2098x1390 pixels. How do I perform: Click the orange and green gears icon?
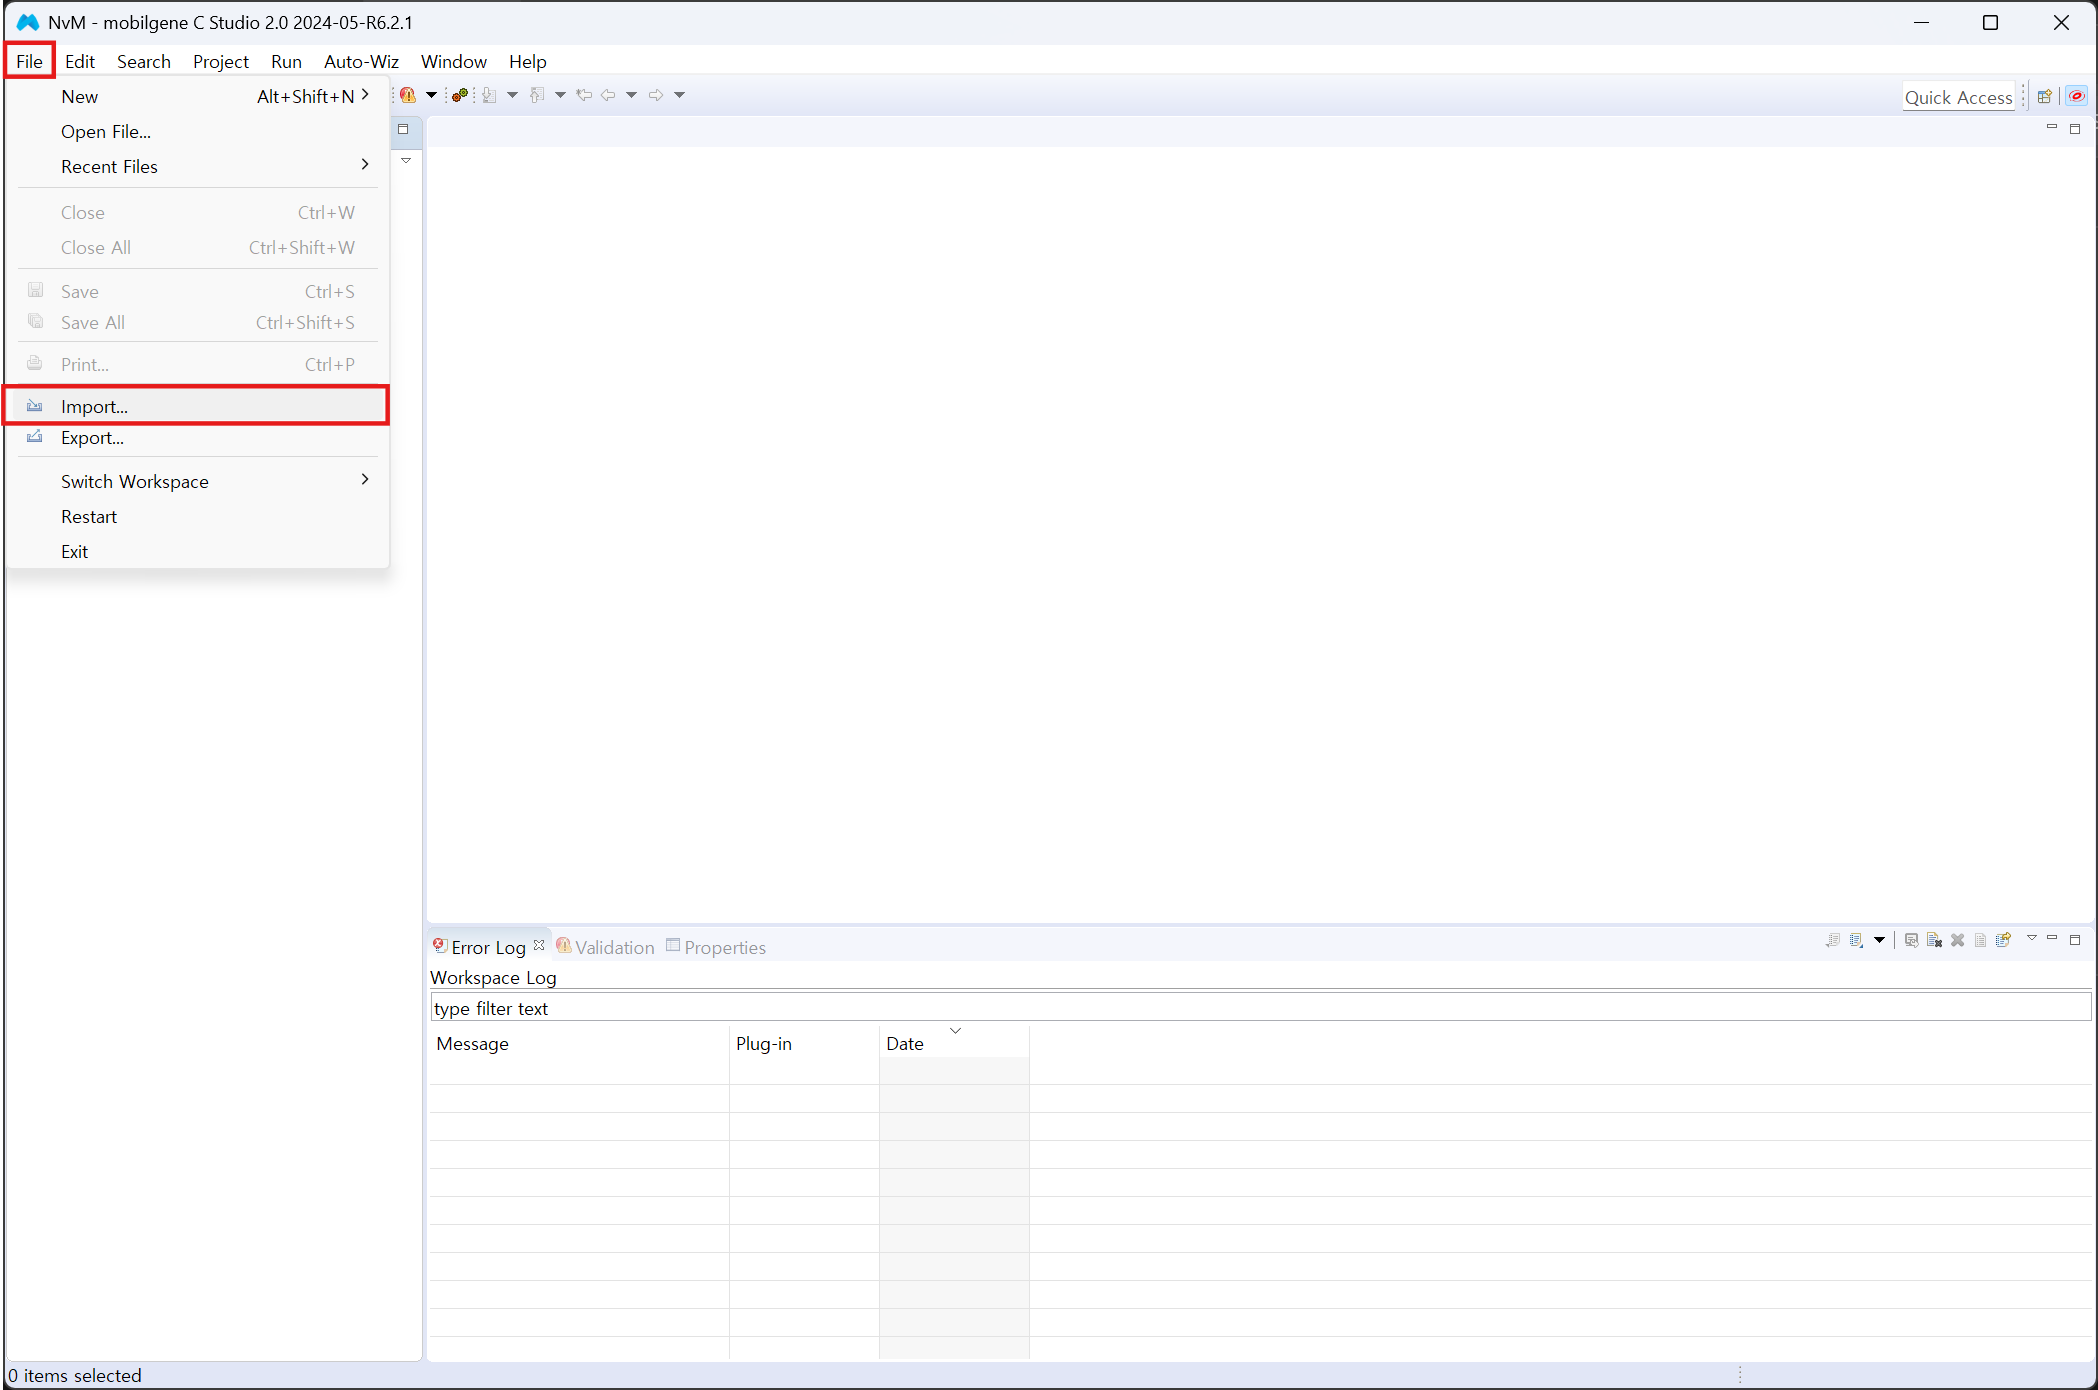(460, 95)
